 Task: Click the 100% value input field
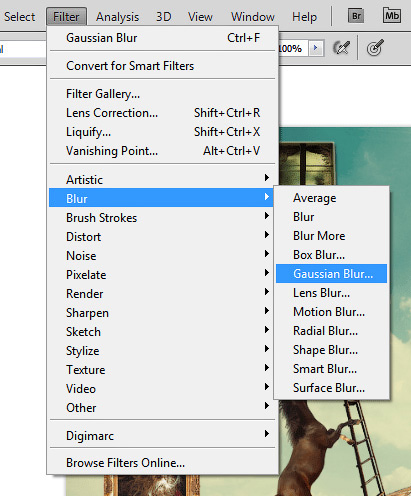pyautogui.click(x=293, y=49)
